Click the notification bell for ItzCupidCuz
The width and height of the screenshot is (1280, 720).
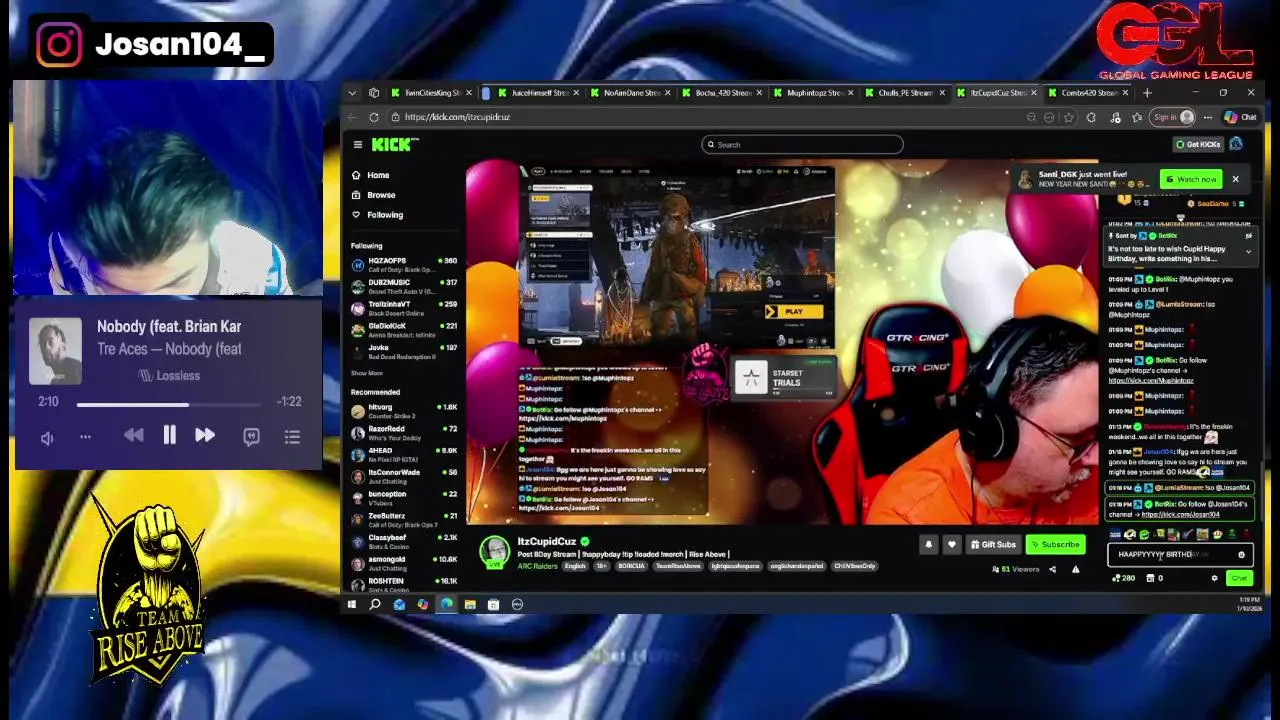point(928,545)
